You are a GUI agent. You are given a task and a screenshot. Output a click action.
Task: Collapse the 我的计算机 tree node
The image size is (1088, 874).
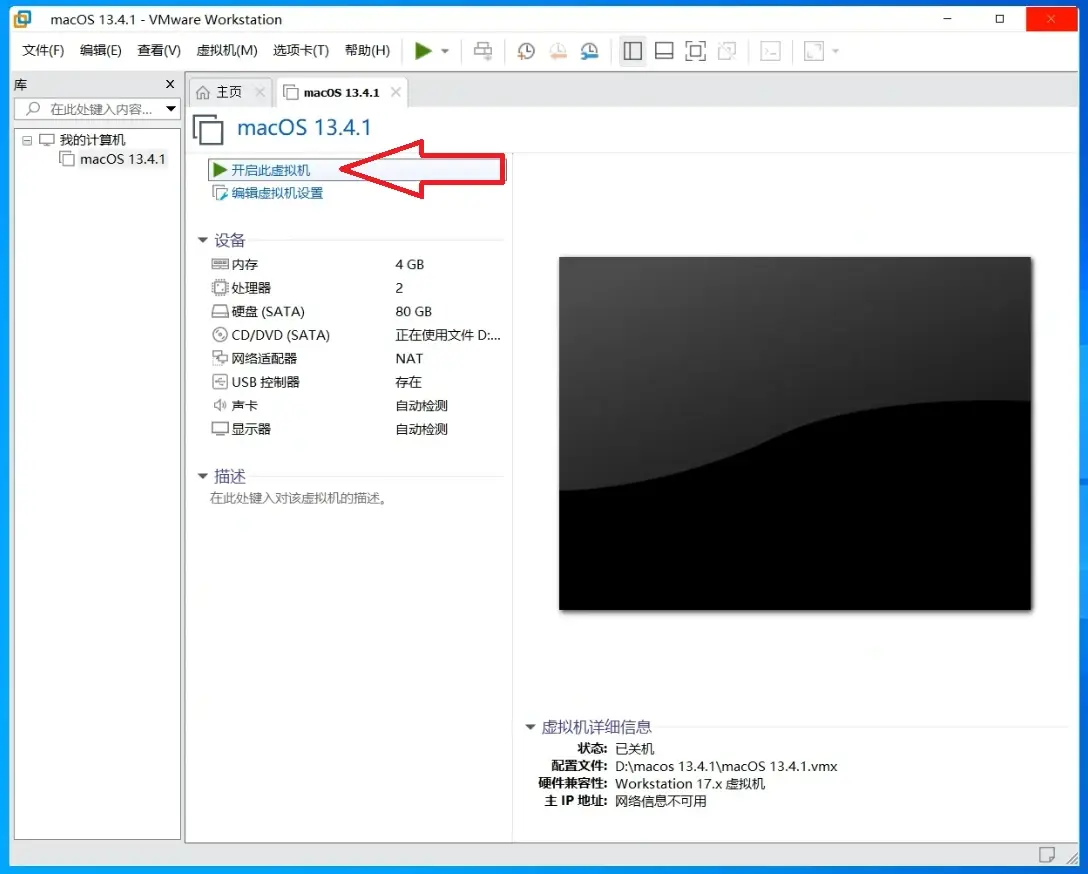pyautogui.click(x=27, y=140)
